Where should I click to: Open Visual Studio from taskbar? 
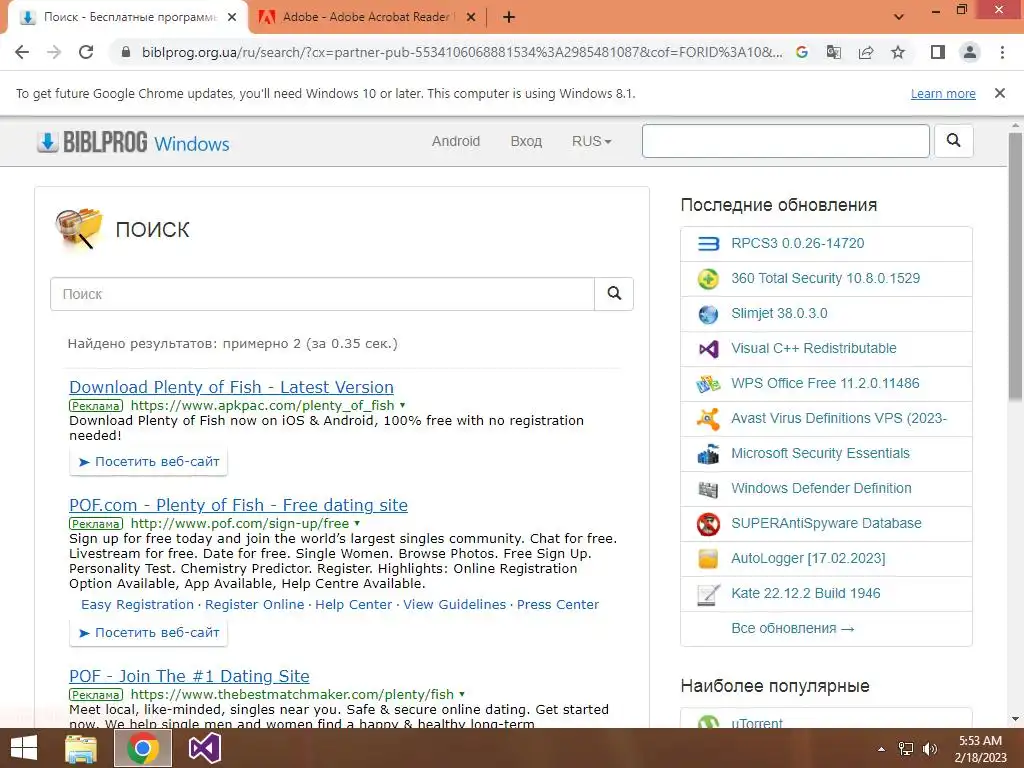tap(204, 748)
